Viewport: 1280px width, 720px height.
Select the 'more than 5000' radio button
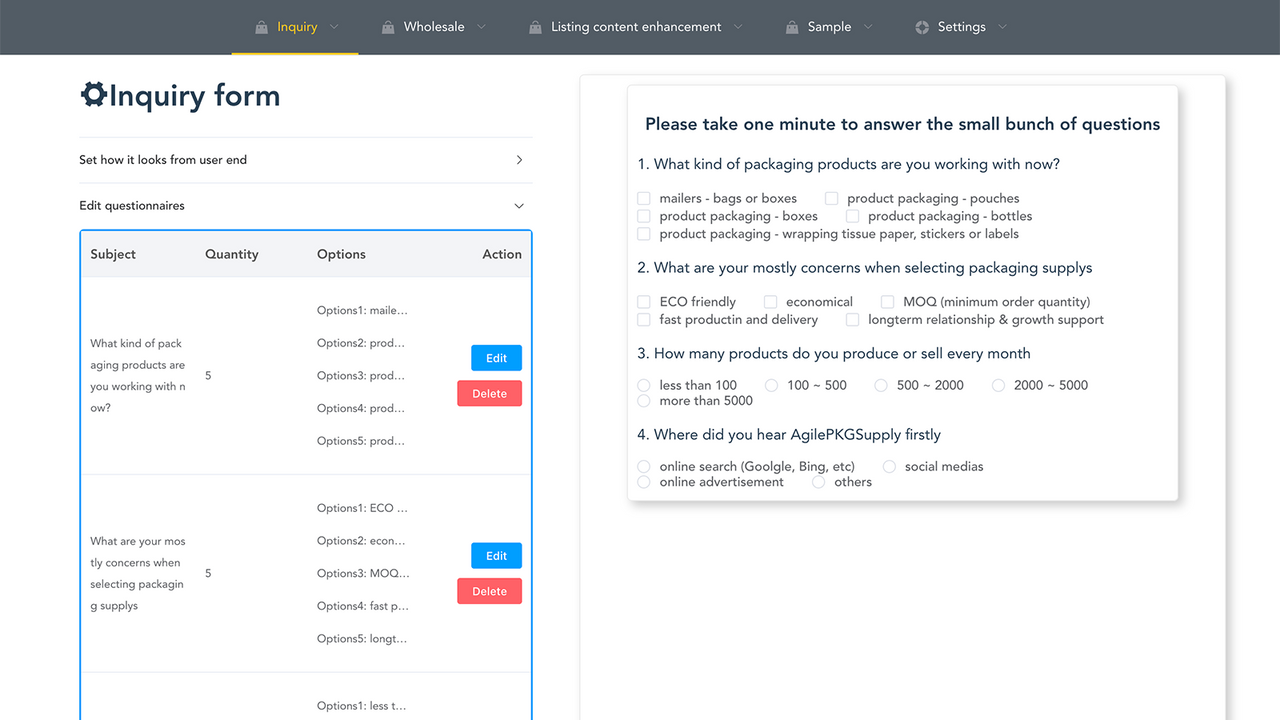(x=644, y=401)
